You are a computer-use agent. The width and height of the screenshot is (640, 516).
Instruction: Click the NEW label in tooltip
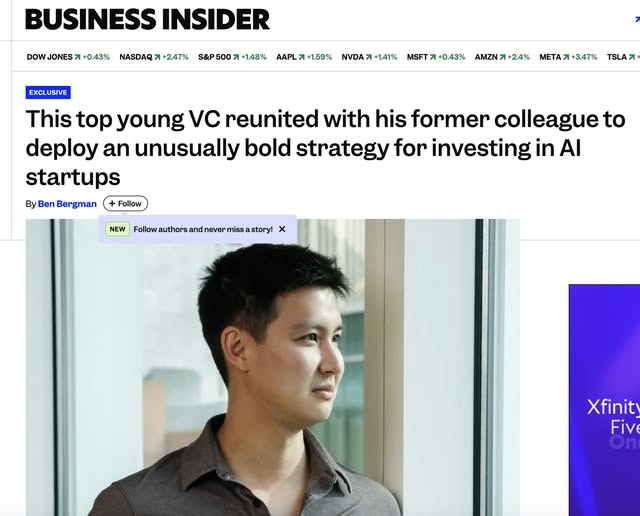point(117,229)
